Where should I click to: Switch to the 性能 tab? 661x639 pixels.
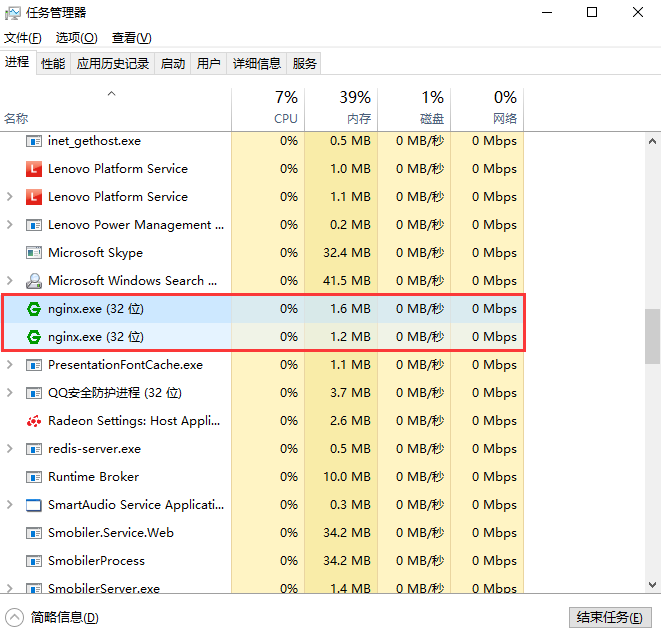53,64
